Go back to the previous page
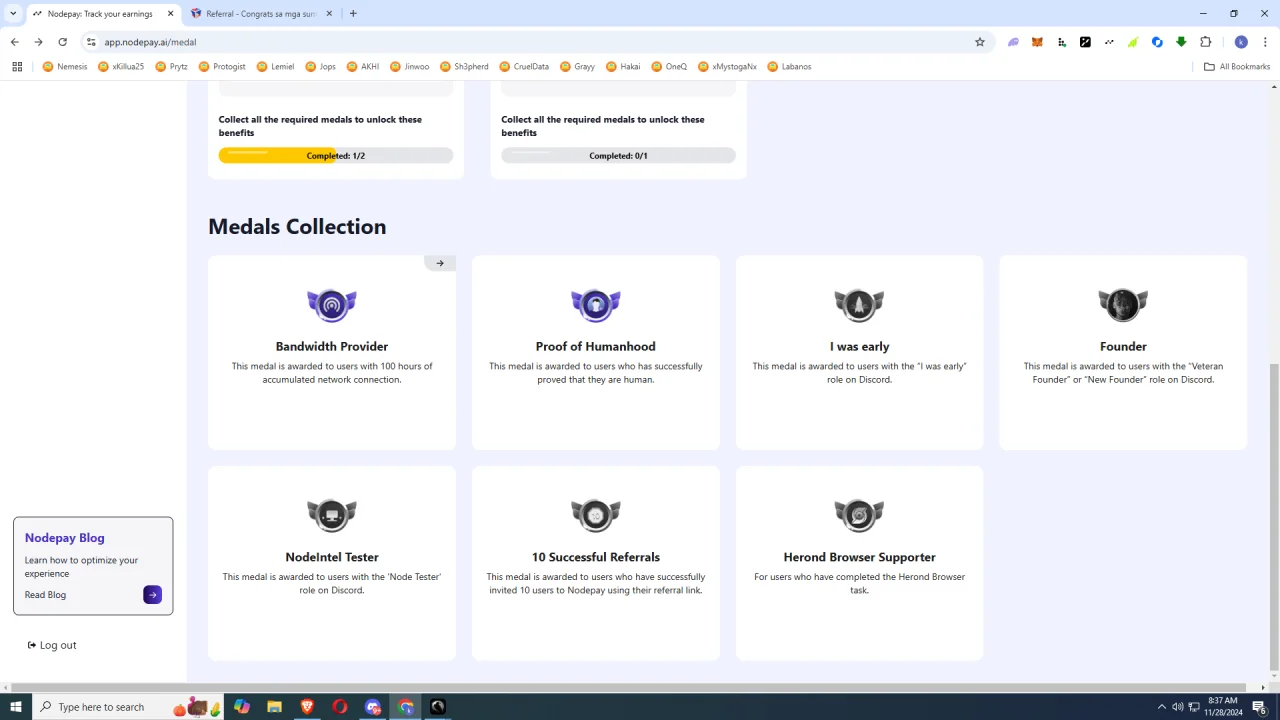This screenshot has height=720, width=1280. (14, 42)
